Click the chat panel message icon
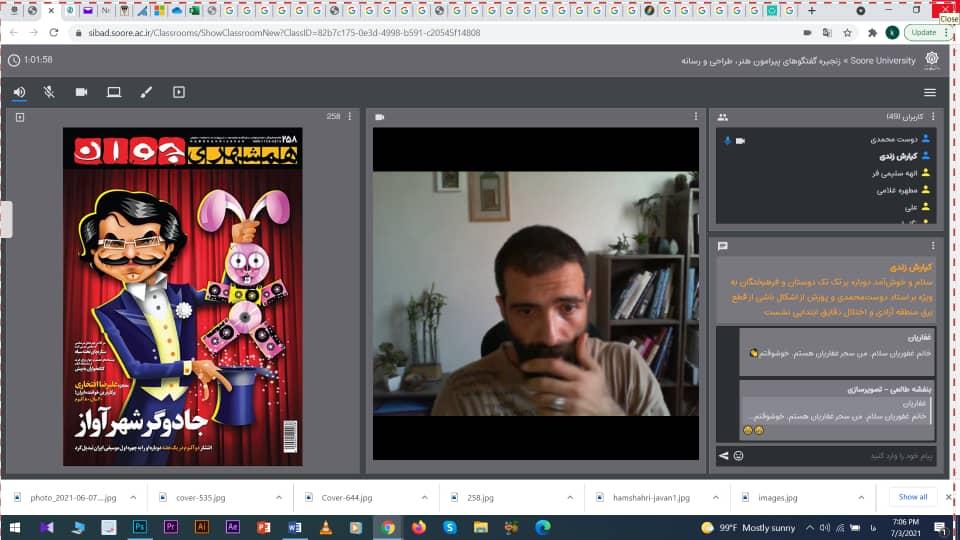The width and height of the screenshot is (960, 540). pos(722,246)
